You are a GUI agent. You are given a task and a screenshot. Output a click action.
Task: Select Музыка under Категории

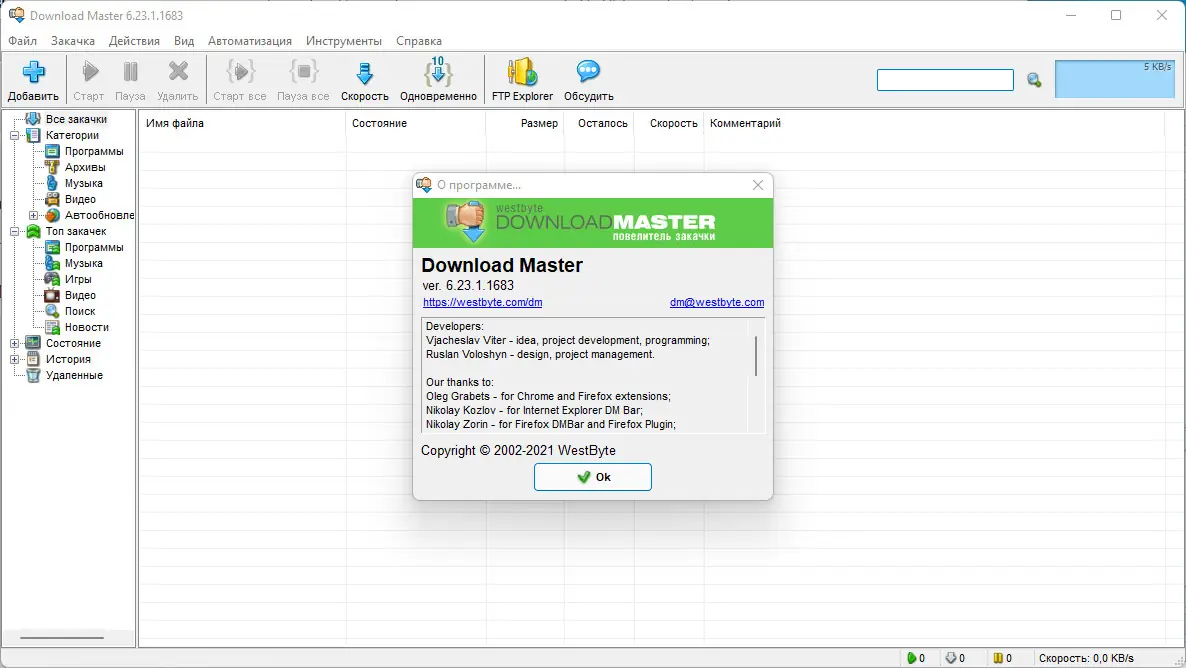83,183
